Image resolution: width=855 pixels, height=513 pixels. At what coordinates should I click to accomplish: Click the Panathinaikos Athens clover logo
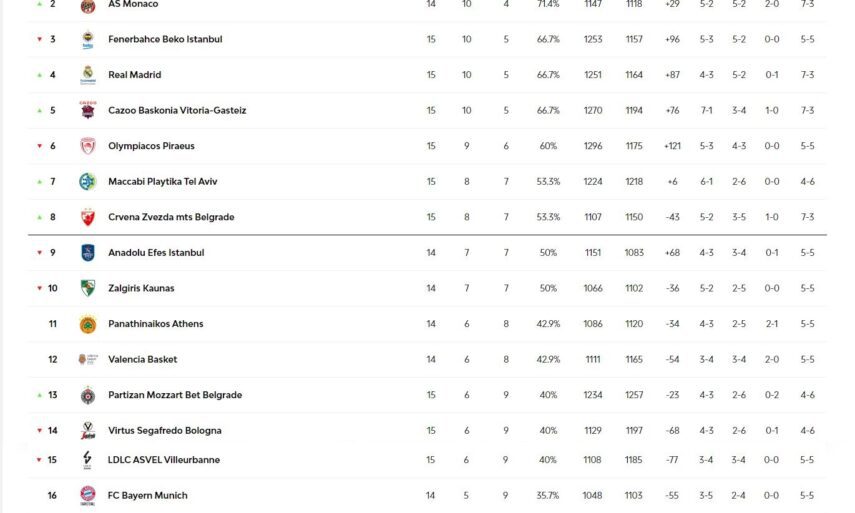click(88, 324)
